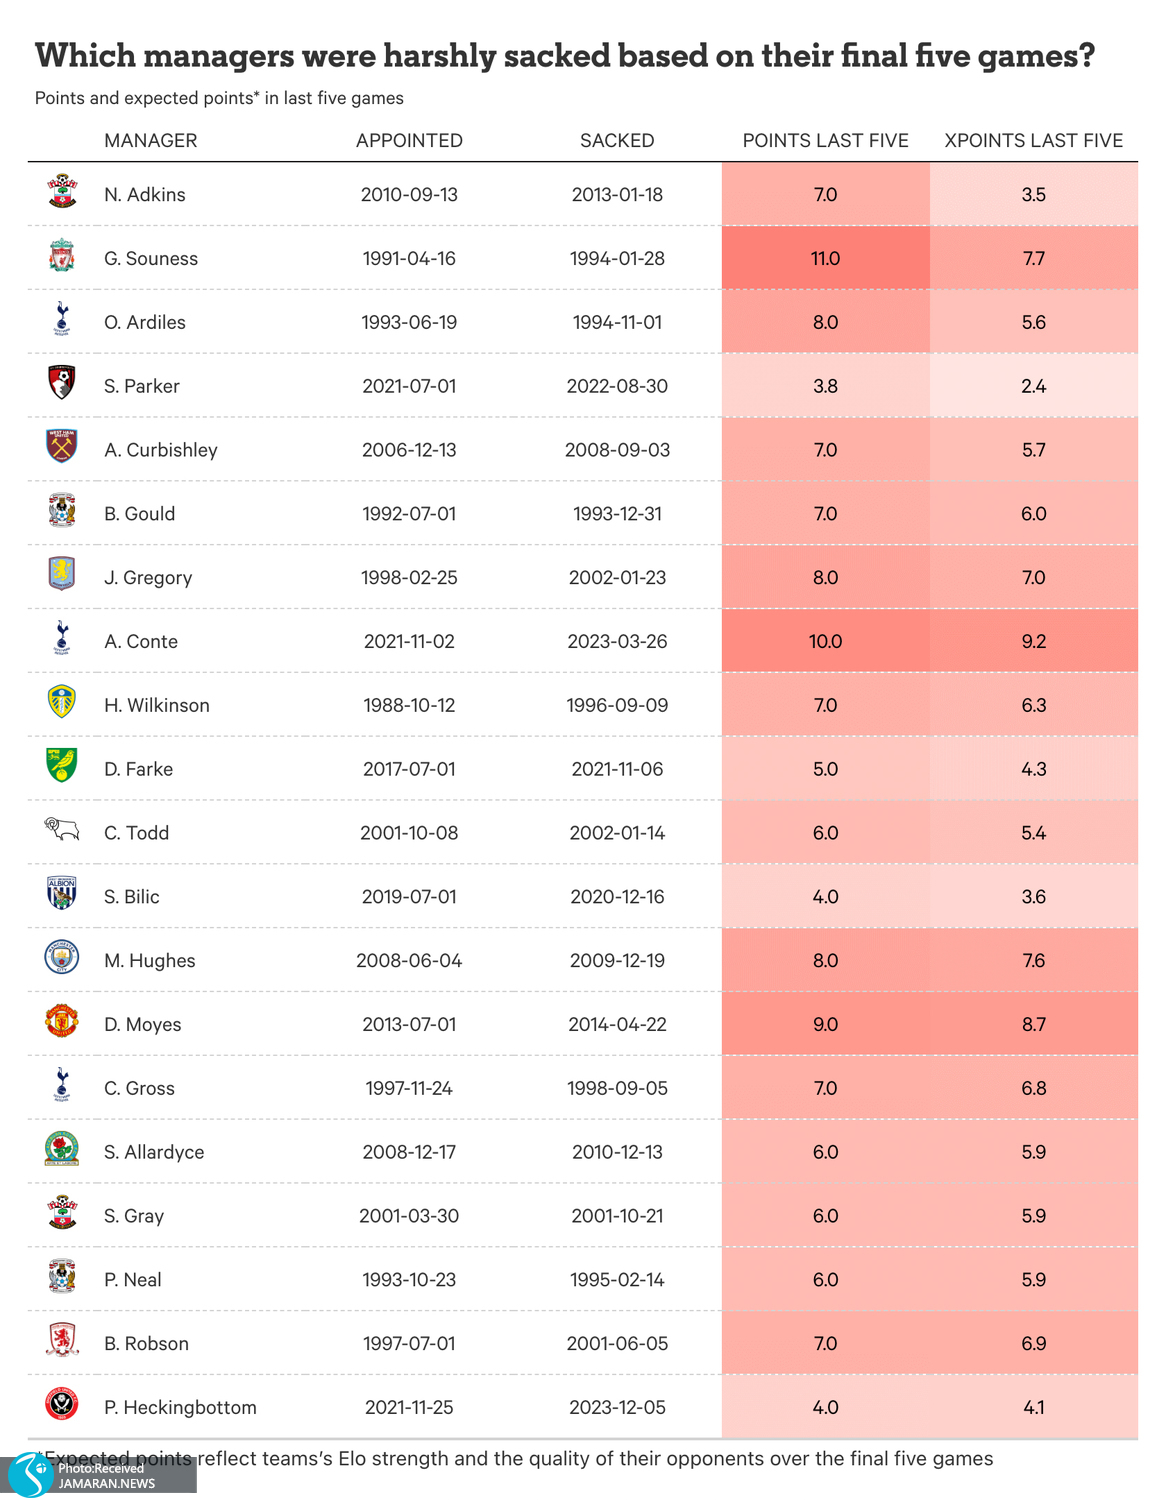Click the Southampton crest beside N. Adkins
Screen dimensions: 1166x1500
click(62, 192)
